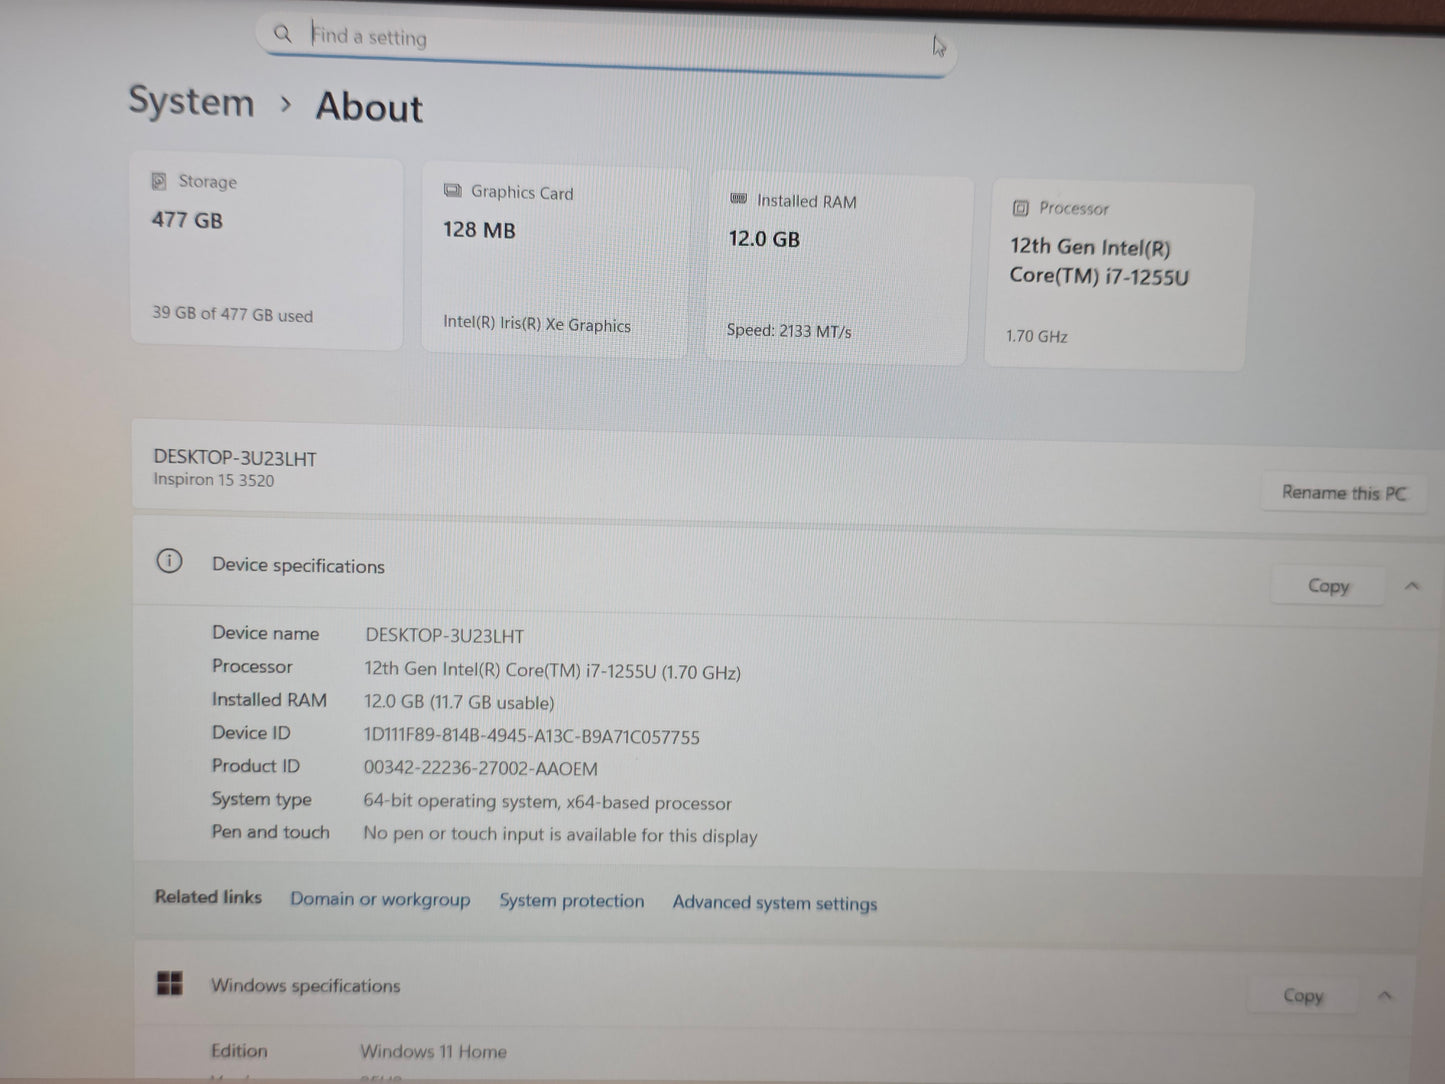Click the Processor chip icon
Viewport: 1445px width, 1084px height.
pos(1020,208)
